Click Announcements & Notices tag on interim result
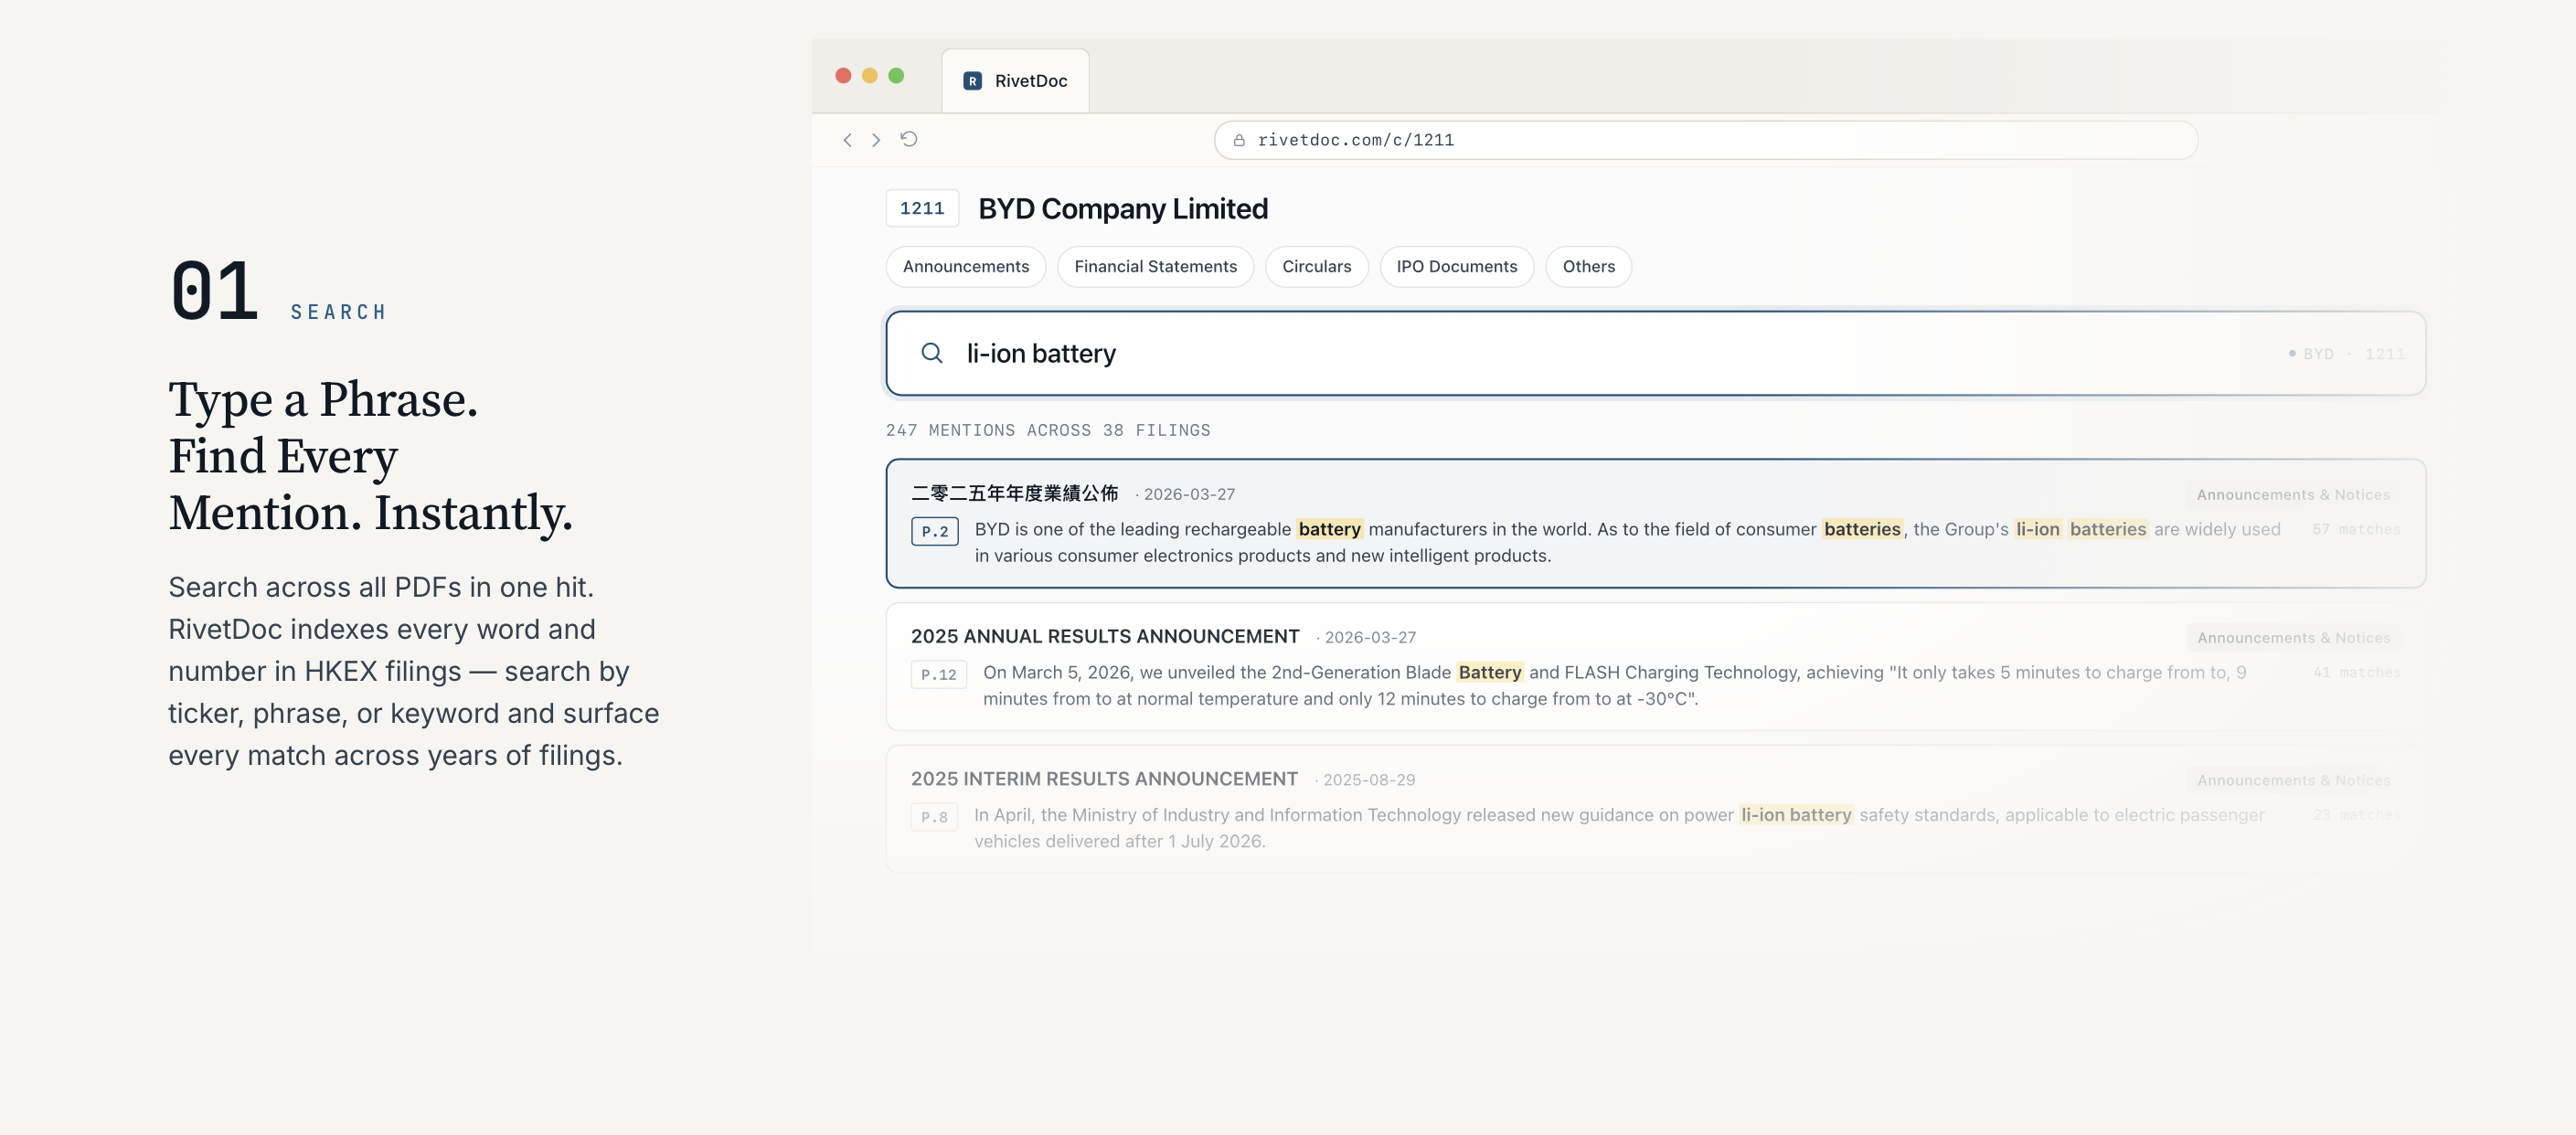Image resolution: width=2576 pixels, height=1135 pixels. (x=2293, y=780)
